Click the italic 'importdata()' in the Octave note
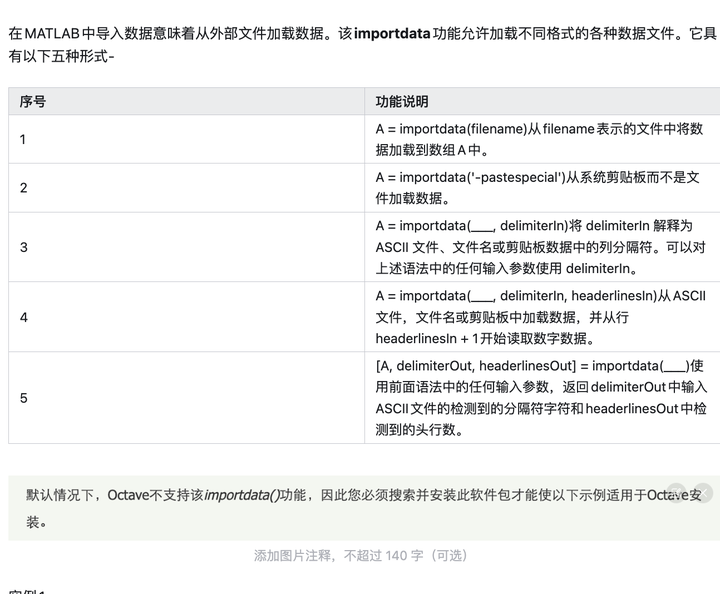Image resolution: width=720 pixels, height=594 pixels. 242,495
